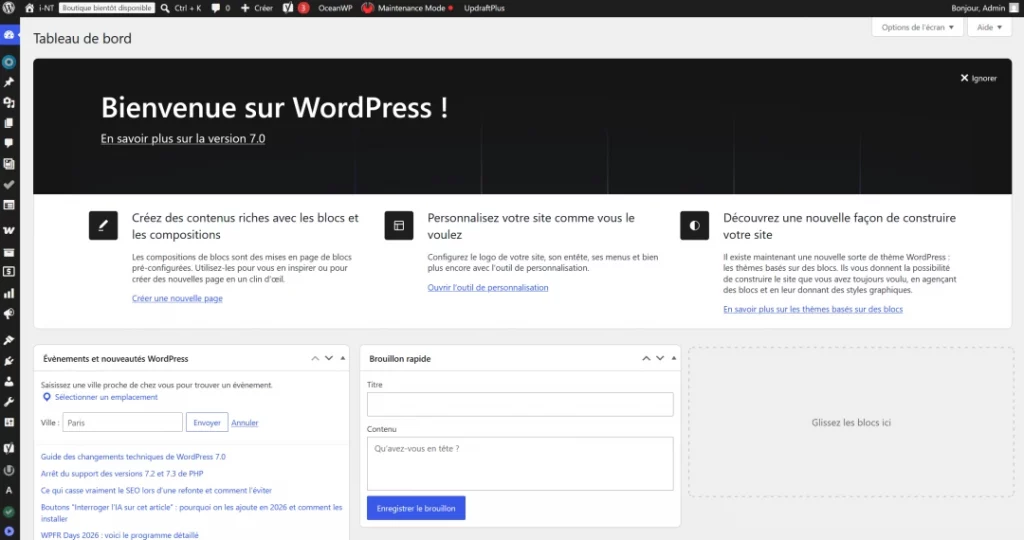
Task: Click the location pin icon
Action: click(46, 397)
